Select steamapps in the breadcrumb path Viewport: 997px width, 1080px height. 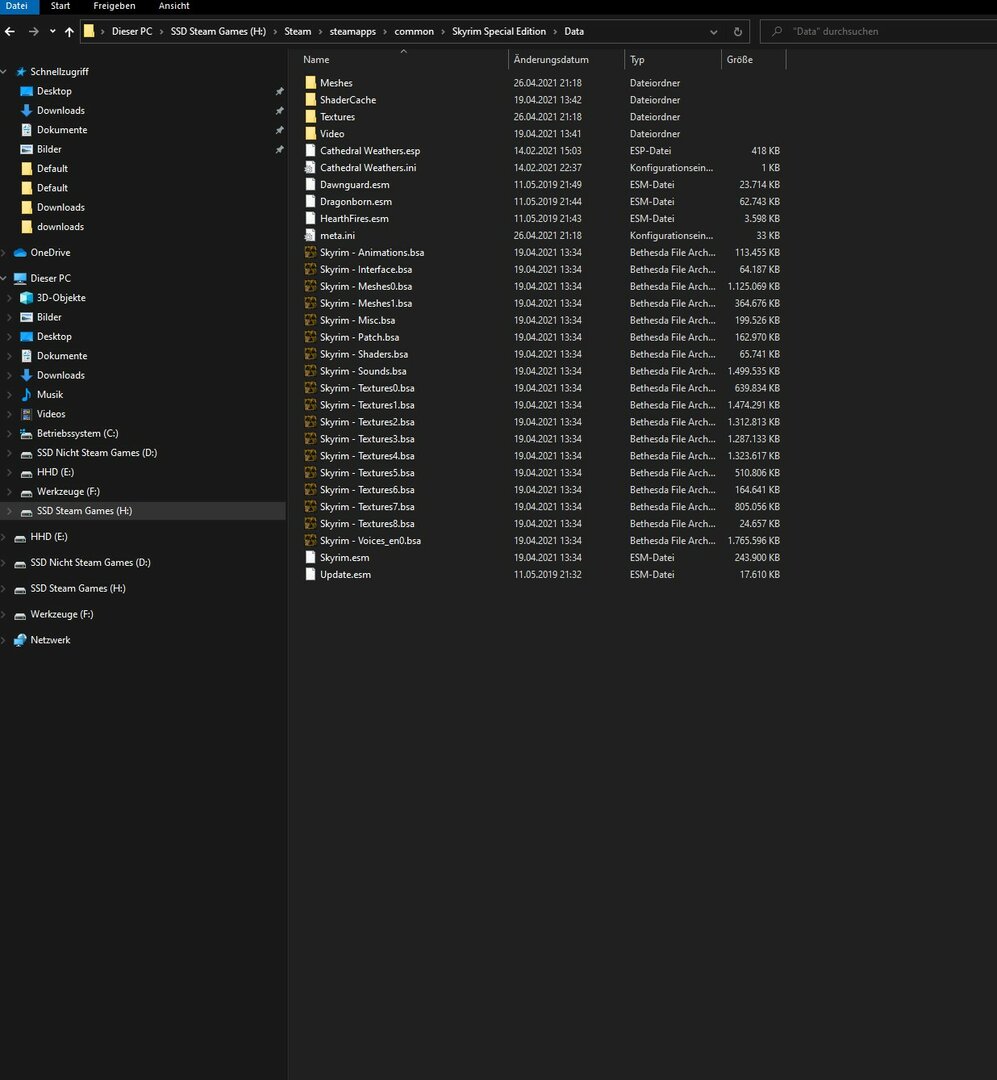tap(352, 32)
